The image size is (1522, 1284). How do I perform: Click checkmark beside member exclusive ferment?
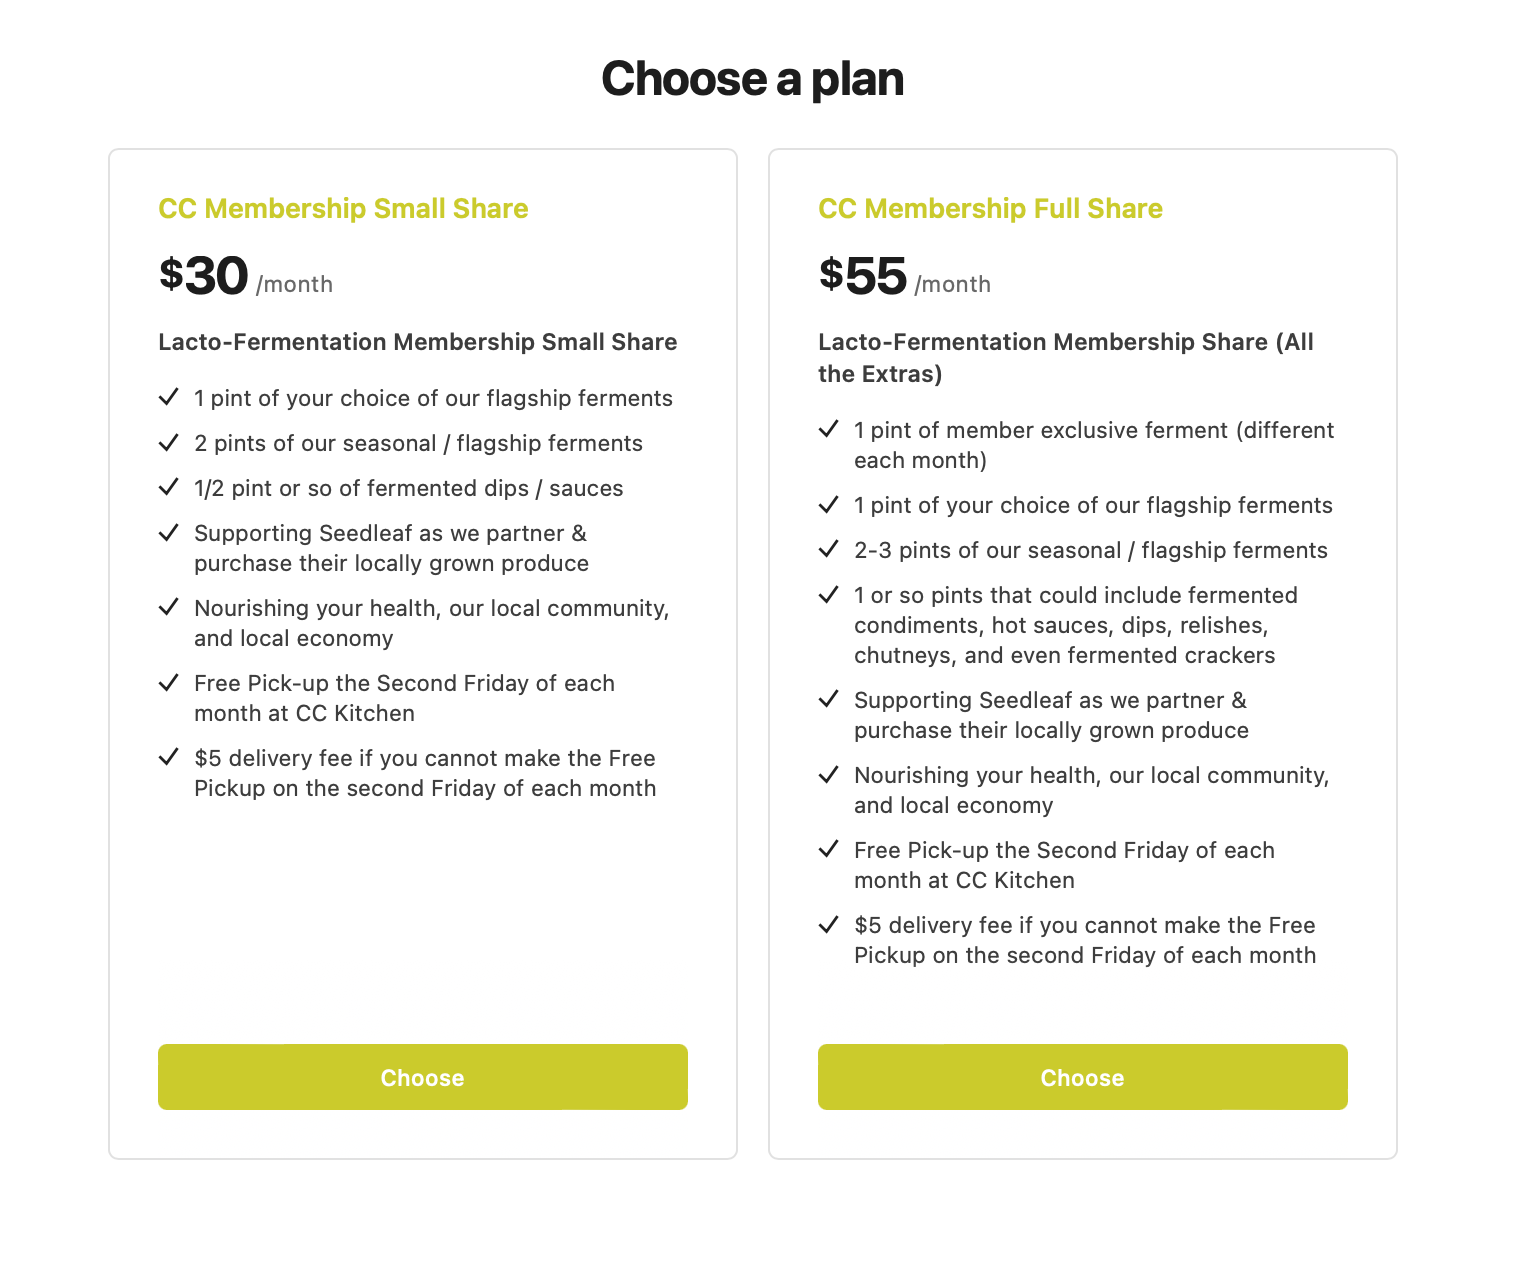pos(828,429)
